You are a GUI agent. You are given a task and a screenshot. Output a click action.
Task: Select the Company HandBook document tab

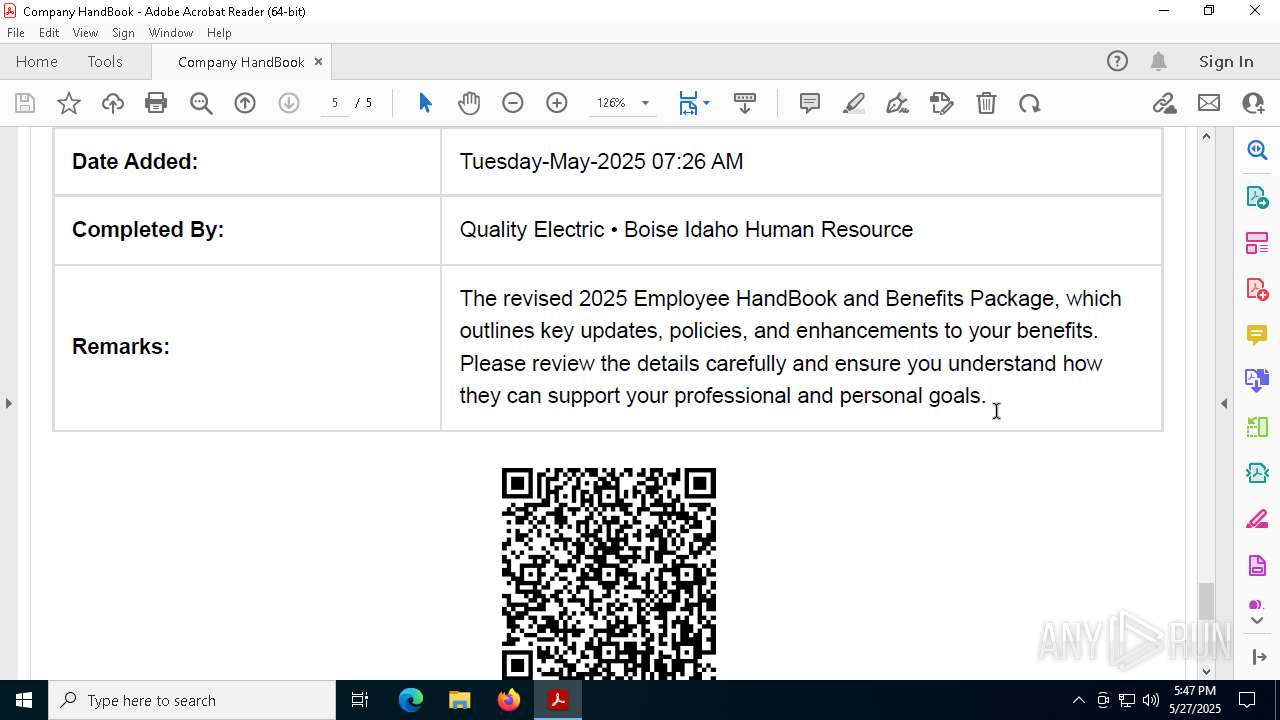[241, 62]
